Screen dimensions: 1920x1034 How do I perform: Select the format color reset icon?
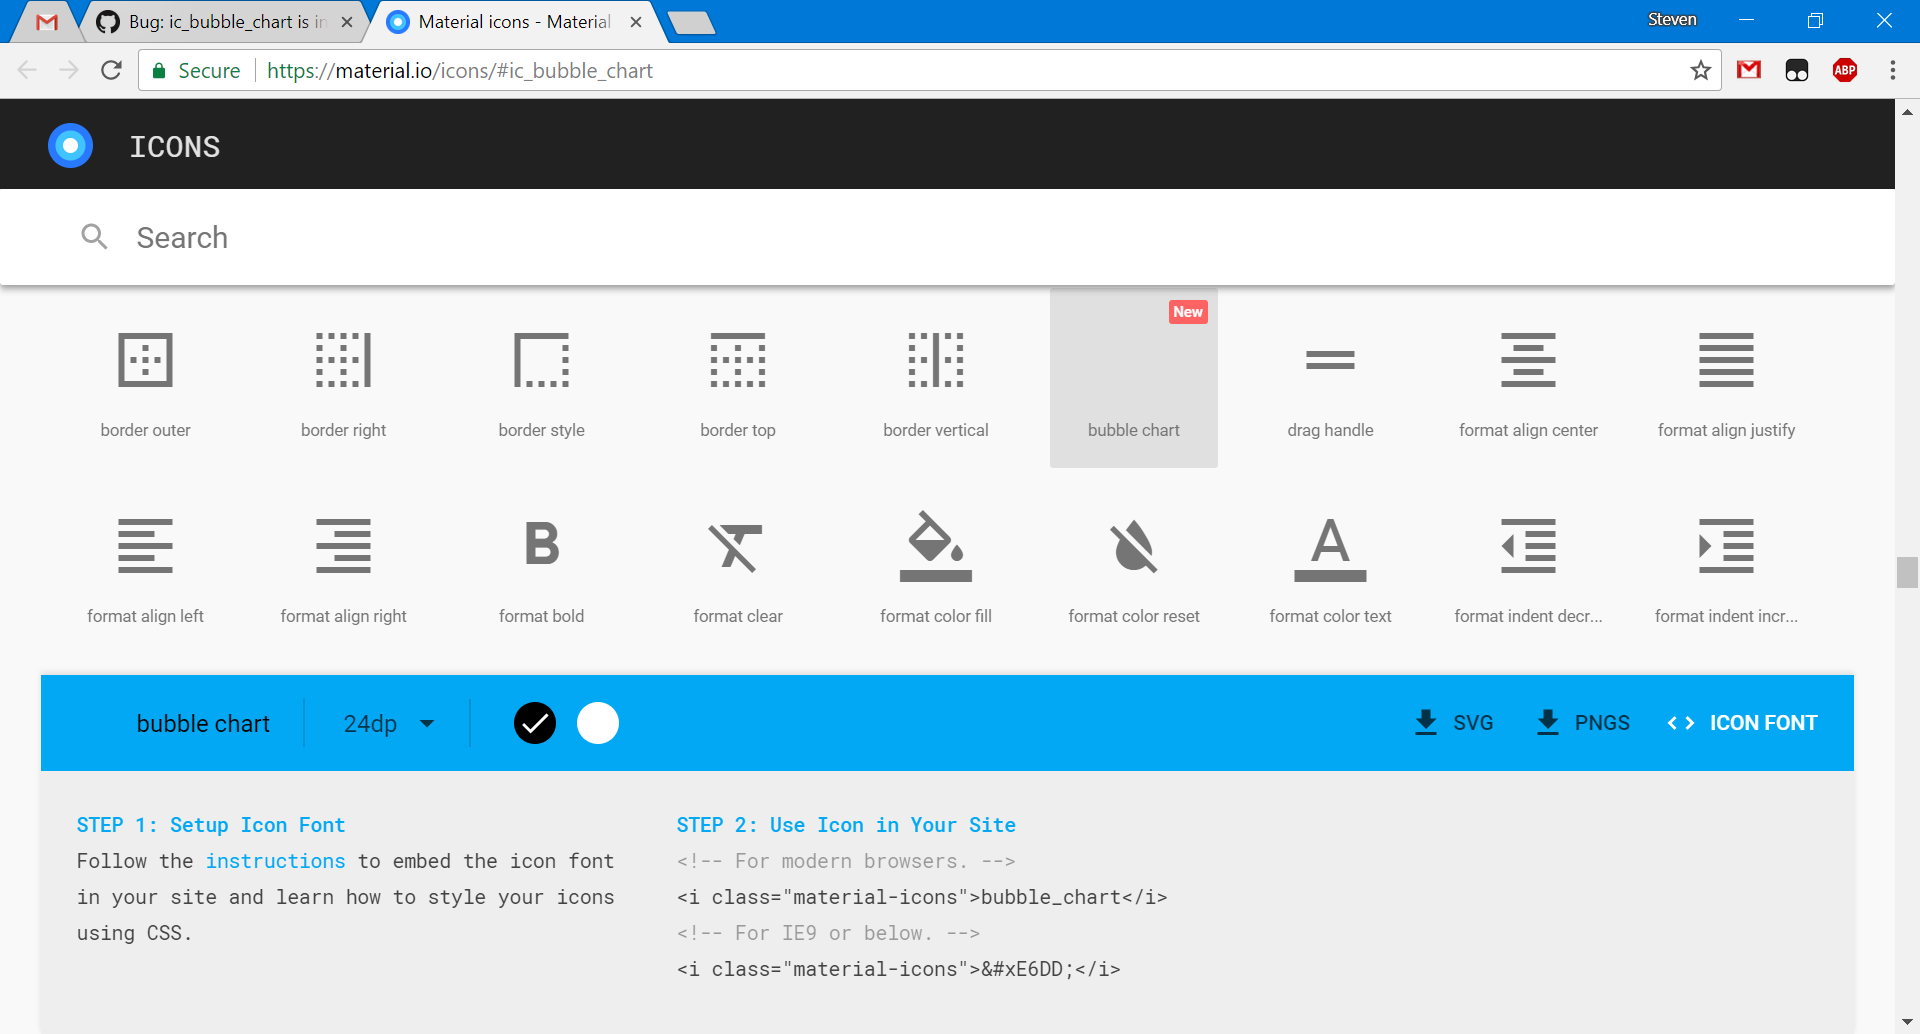[x=1134, y=546]
